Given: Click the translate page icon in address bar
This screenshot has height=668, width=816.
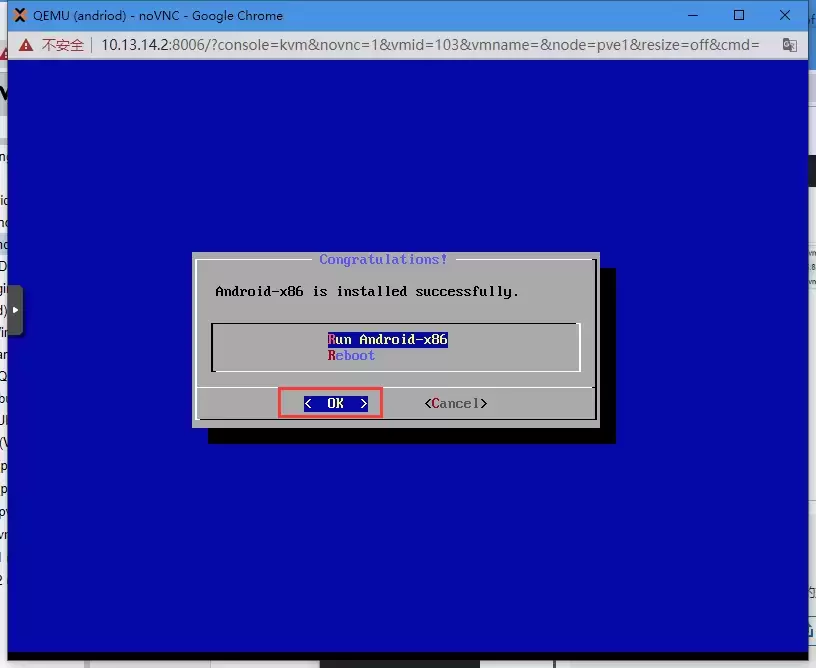Looking at the screenshot, I should pyautogui.click(x=789, y=45).
